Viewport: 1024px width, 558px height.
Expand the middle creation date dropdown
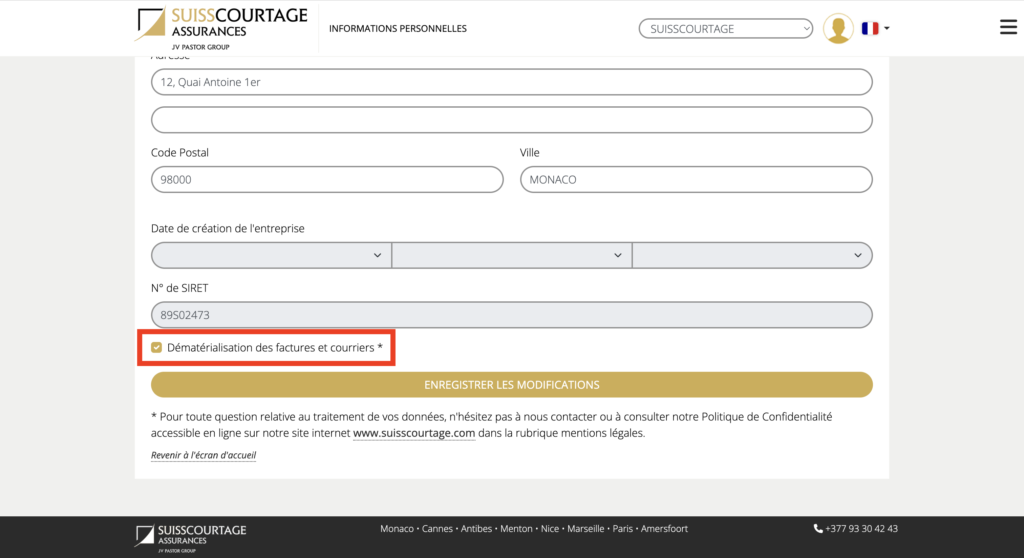[511, 255]
